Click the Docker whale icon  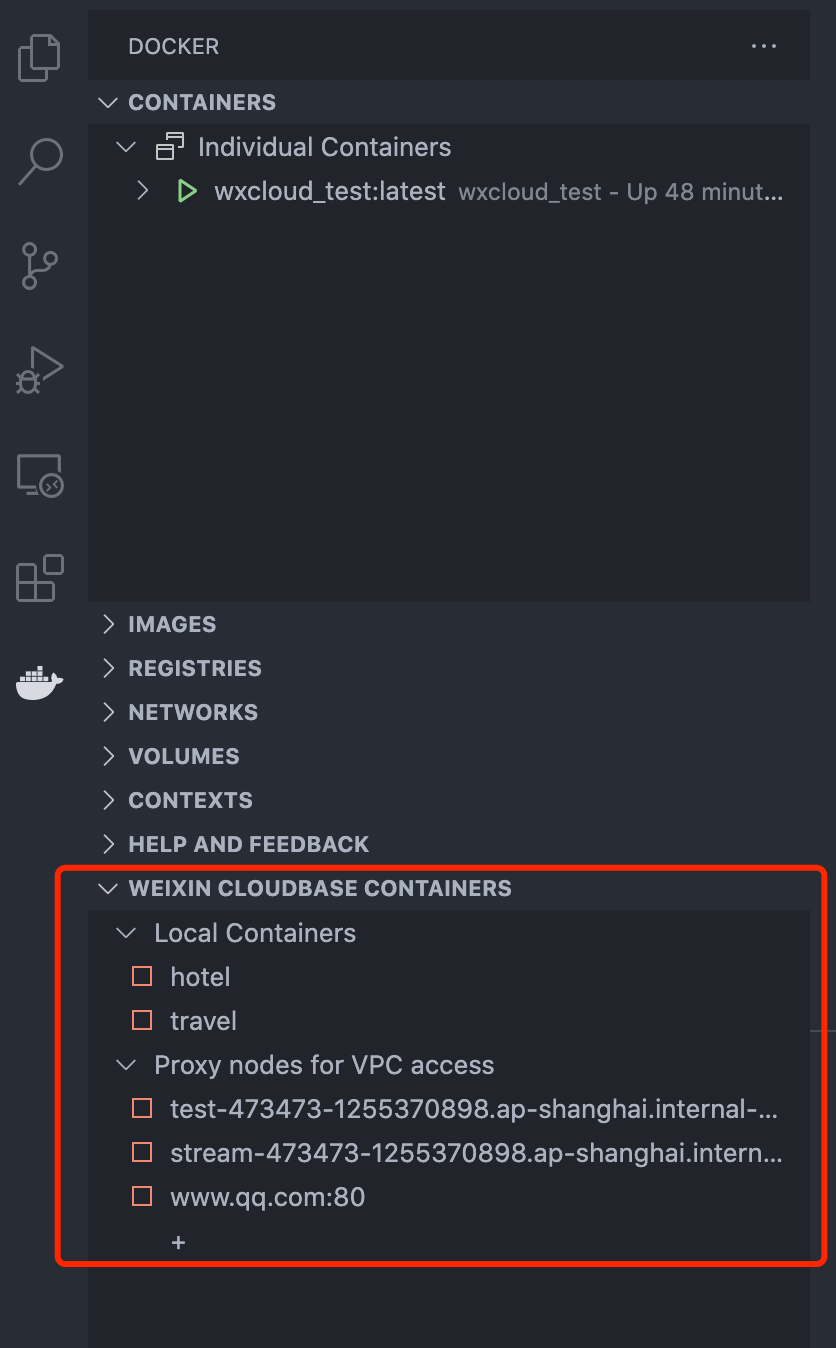point(40,683)
